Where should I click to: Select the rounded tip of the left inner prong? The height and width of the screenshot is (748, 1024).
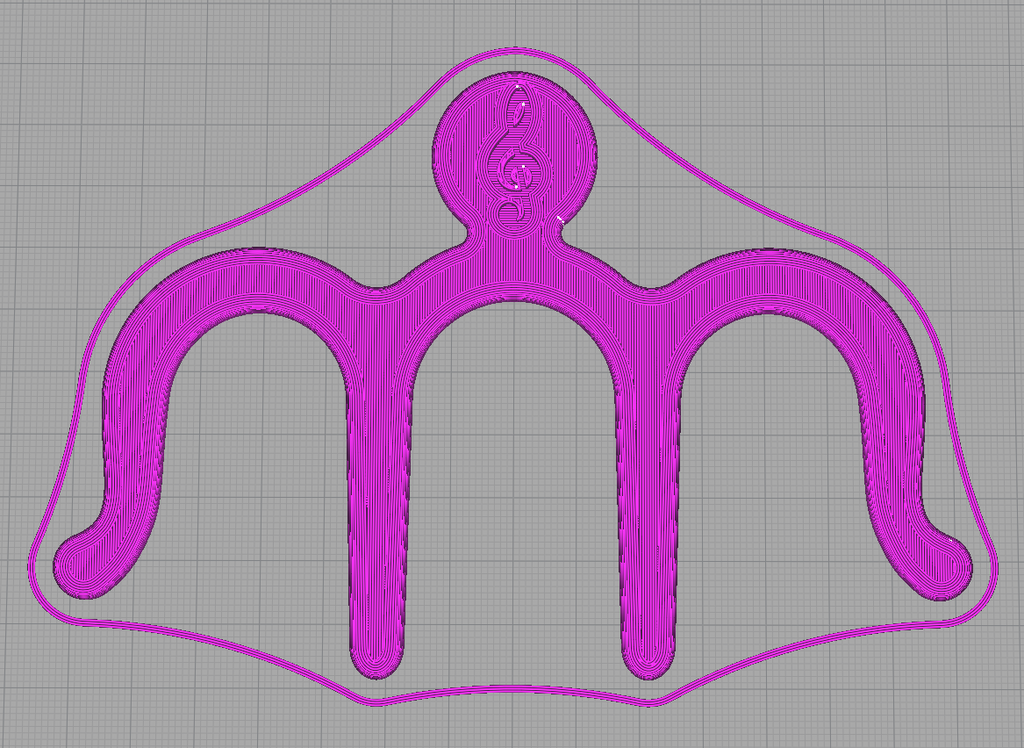point(377,662)
